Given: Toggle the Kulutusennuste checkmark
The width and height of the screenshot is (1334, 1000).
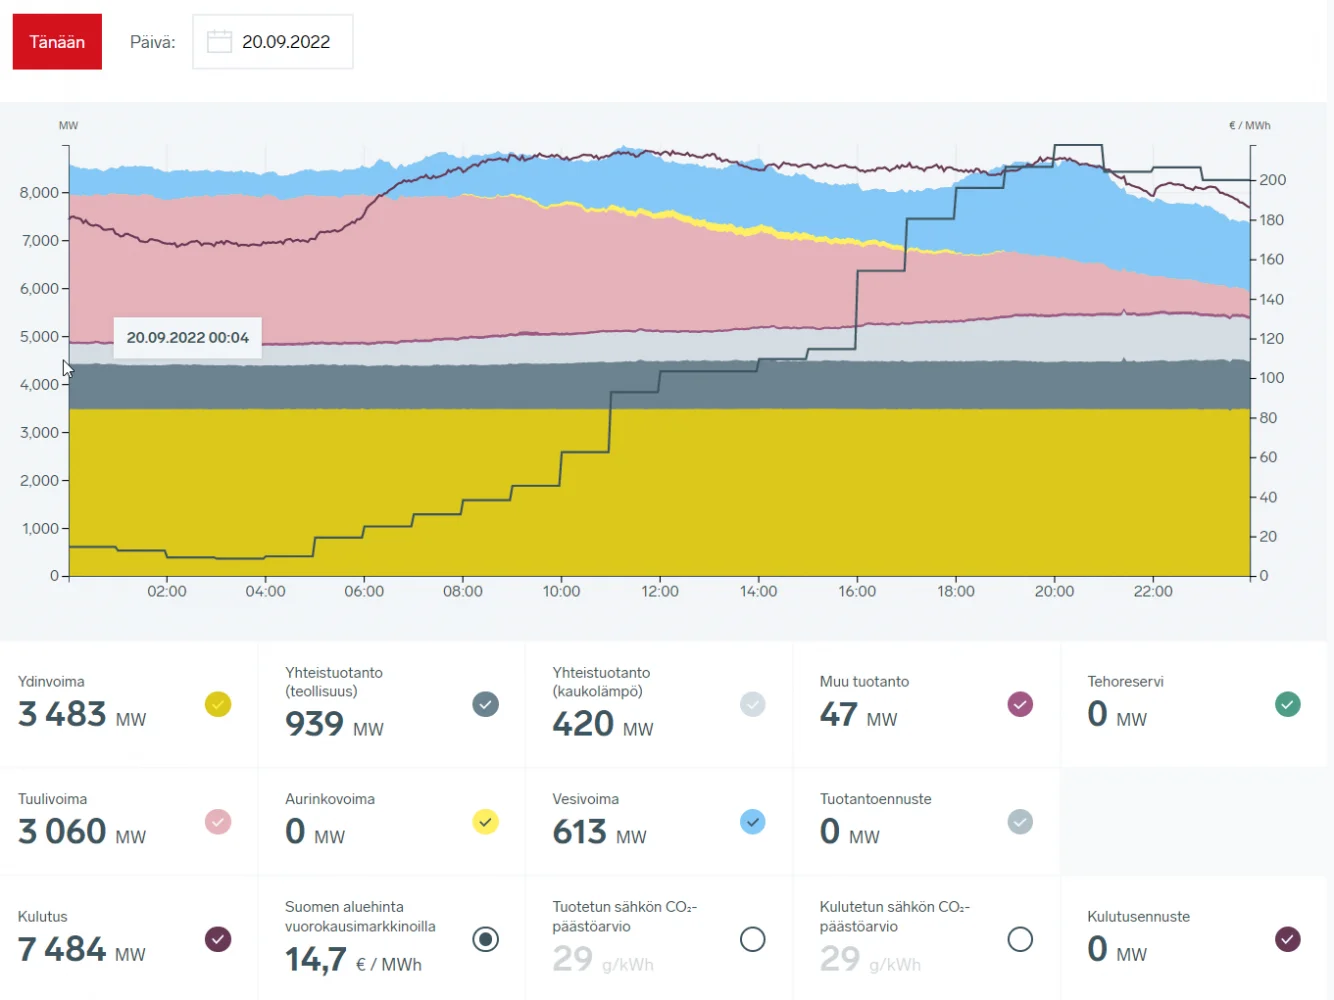Looking at the screenshot, I should 1287,939.
